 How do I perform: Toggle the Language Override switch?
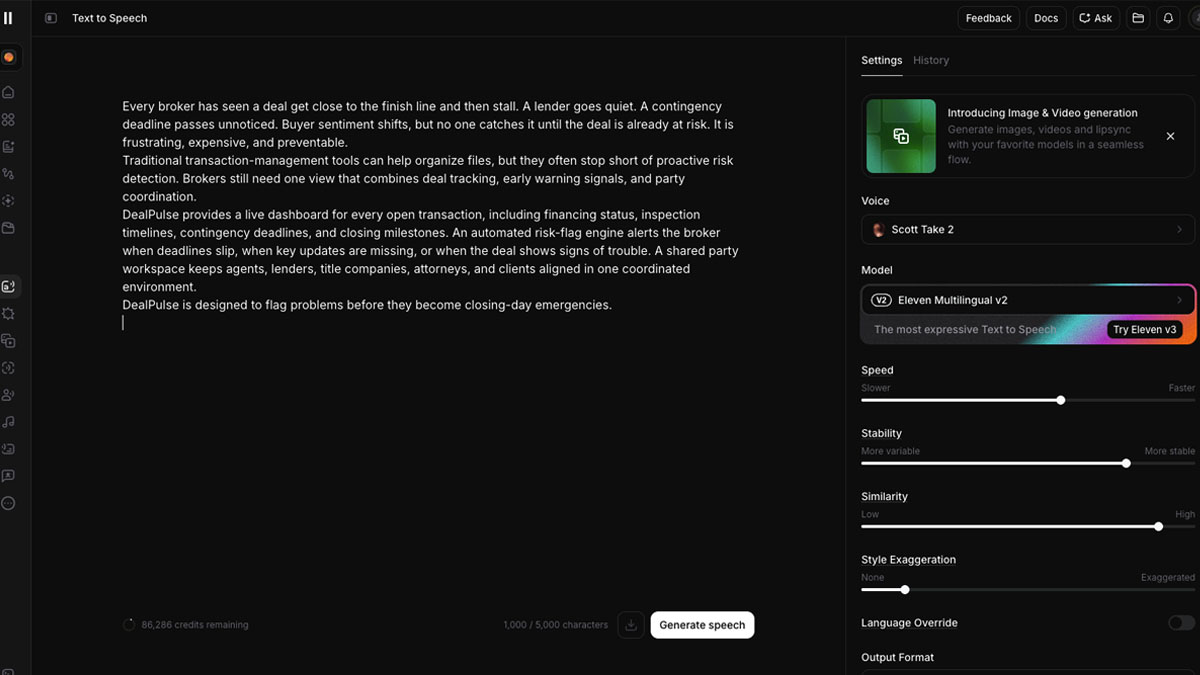pyautogui.click(x=1181, y=623)
